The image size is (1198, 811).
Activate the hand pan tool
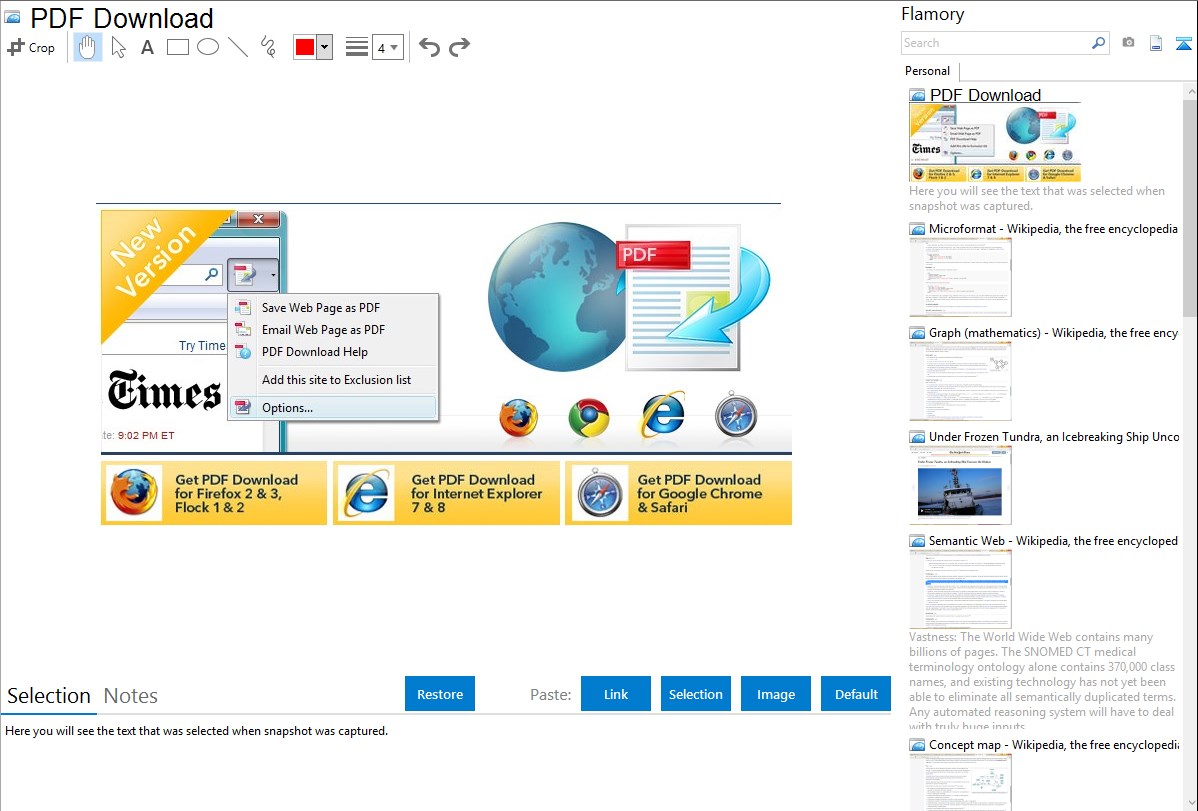(x=87, y=47)
